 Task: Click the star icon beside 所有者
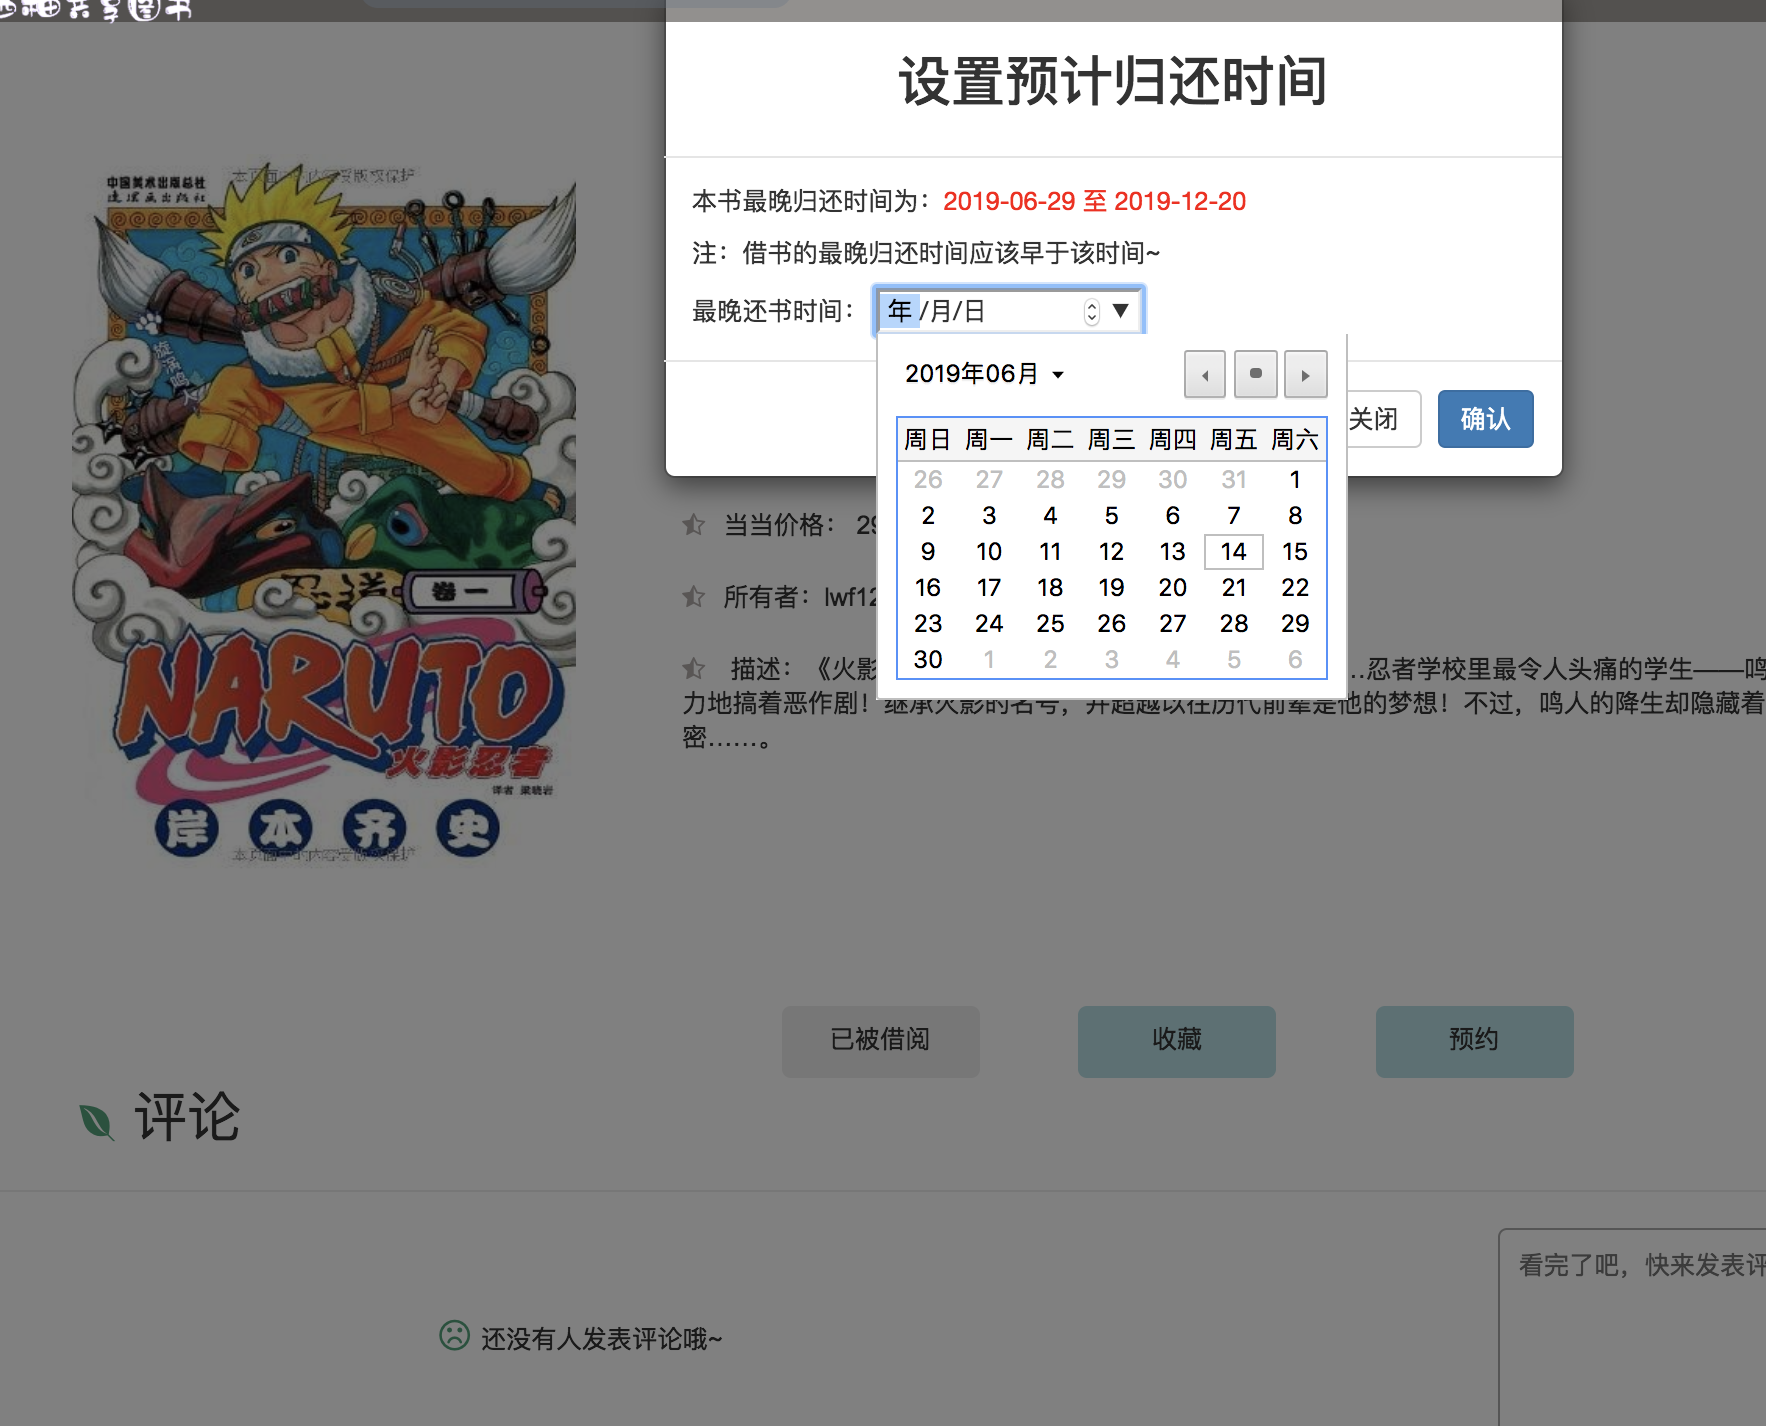[x=693, y=597]
